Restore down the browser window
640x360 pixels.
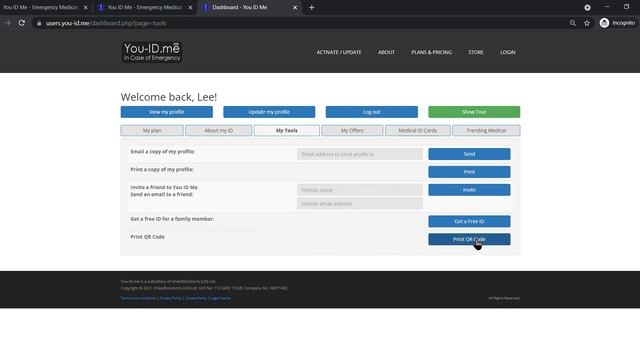(x=627, y=7)
